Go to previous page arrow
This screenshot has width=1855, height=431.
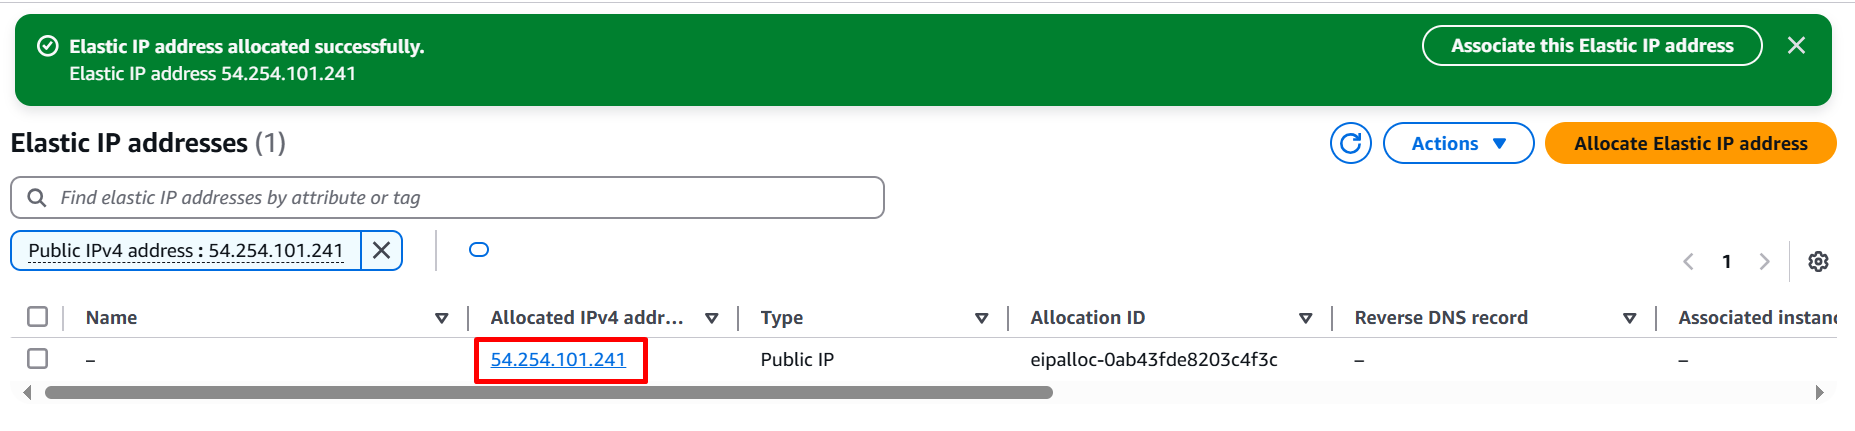pos(1688,261)
